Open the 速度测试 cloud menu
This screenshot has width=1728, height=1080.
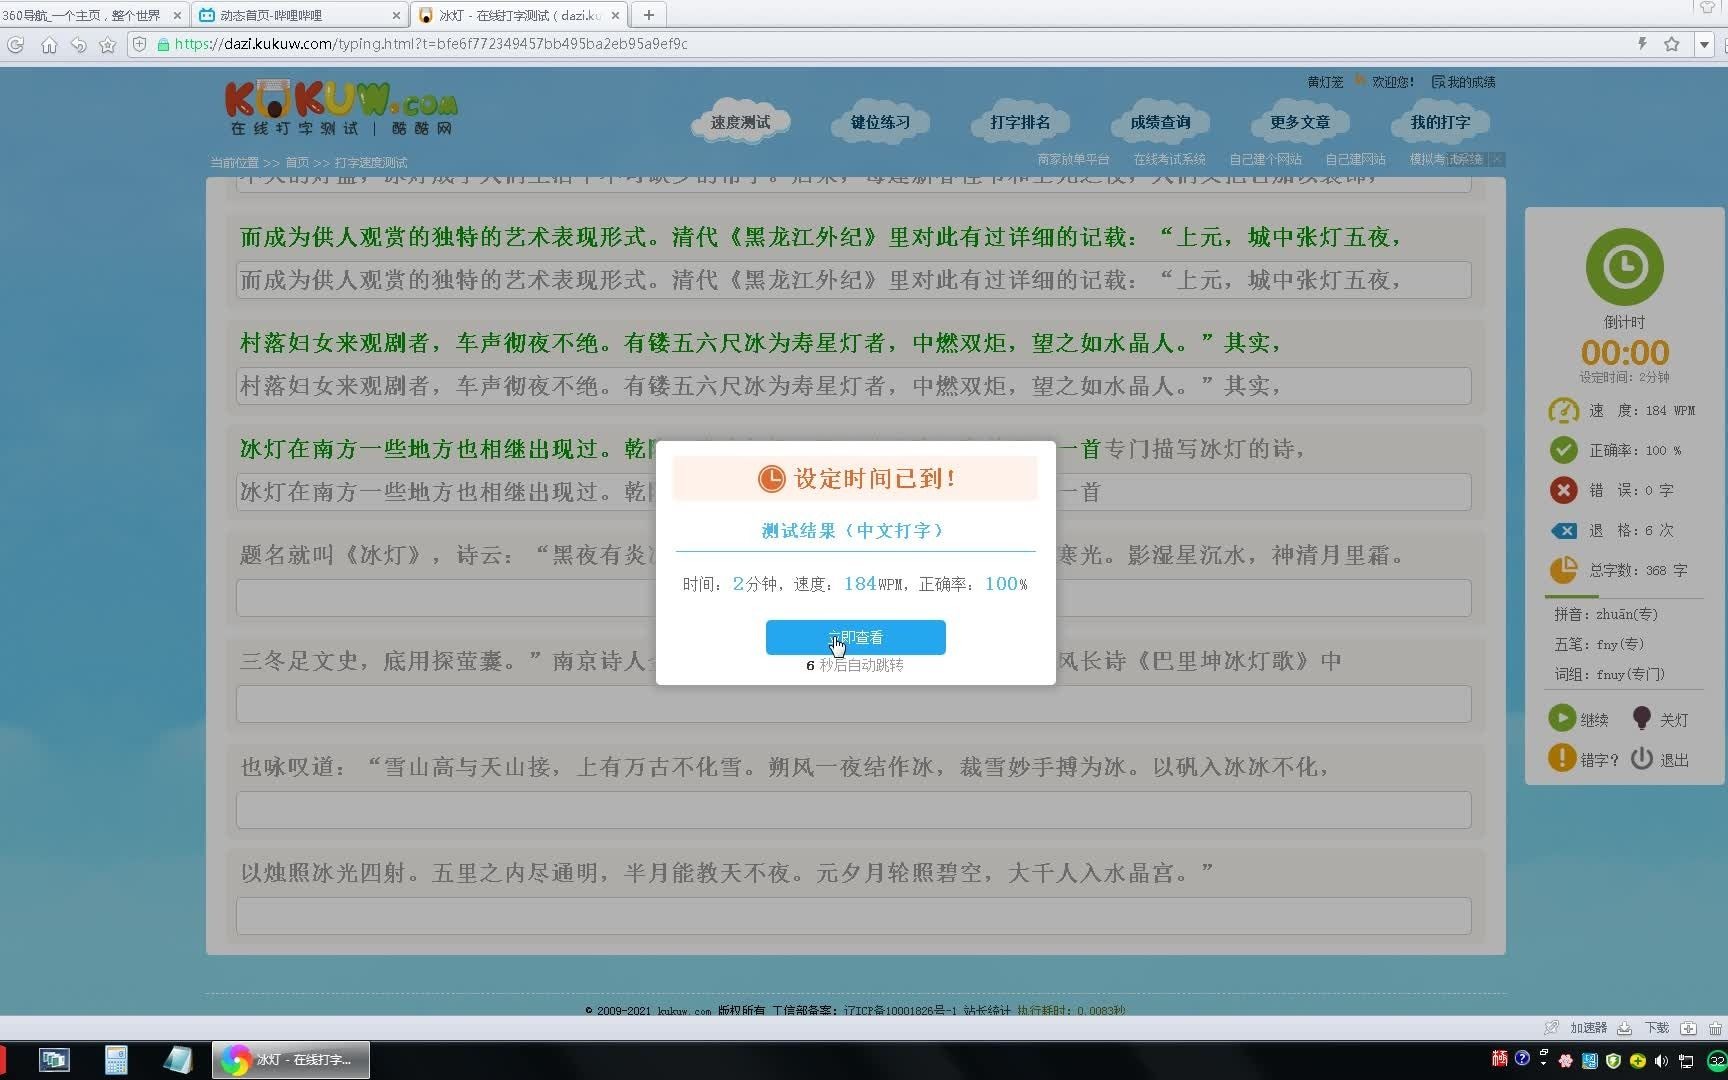pyautogui.click(x=740, y=122)
